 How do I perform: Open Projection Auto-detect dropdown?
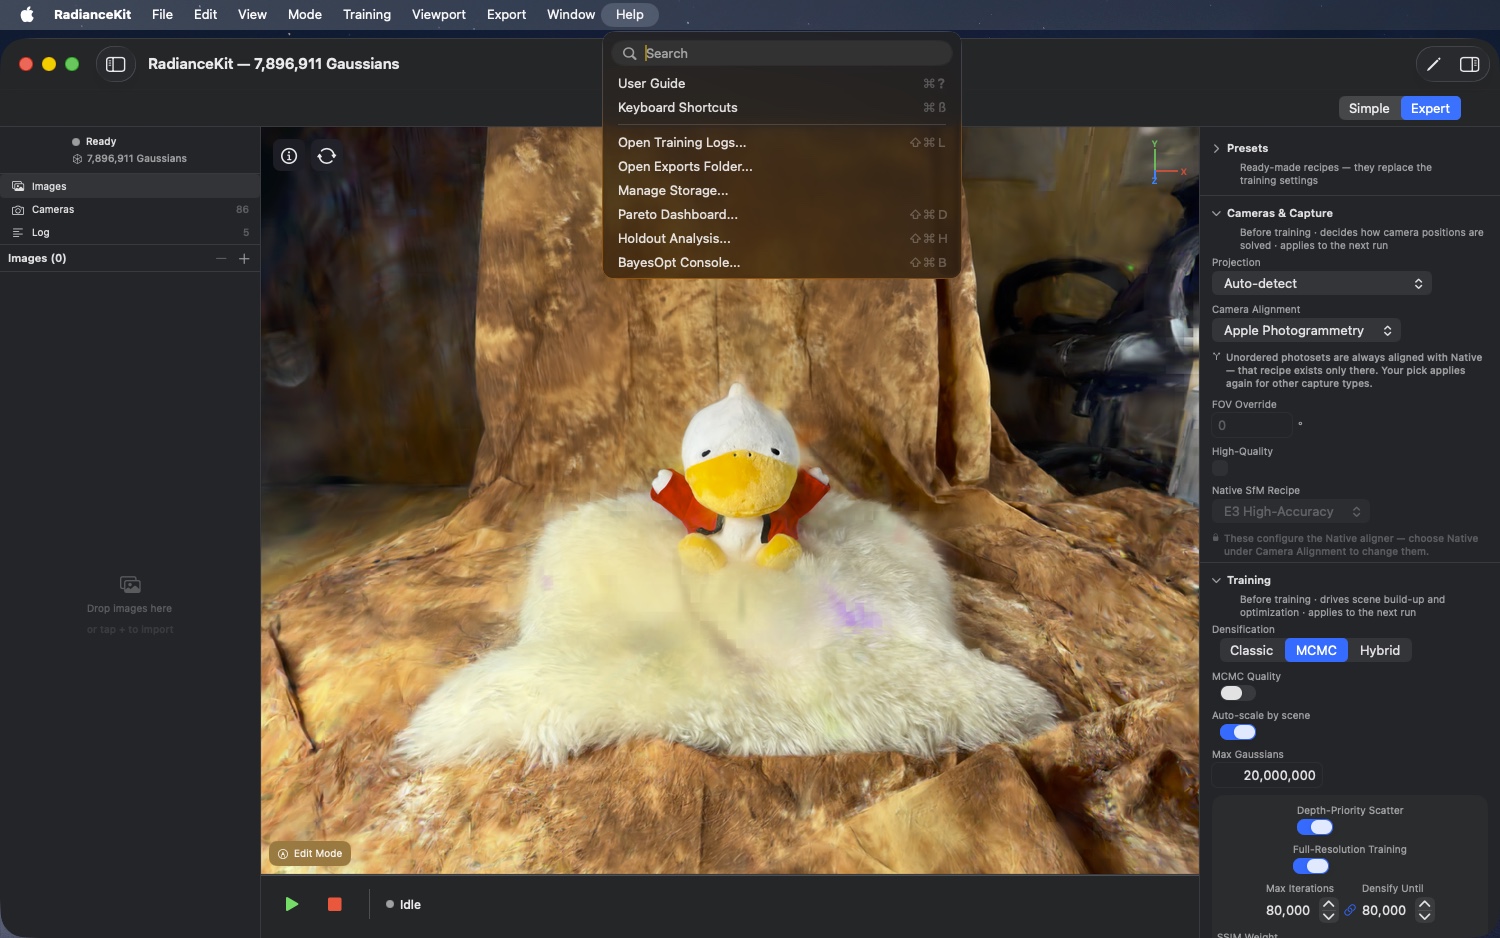pos(1322,284)
